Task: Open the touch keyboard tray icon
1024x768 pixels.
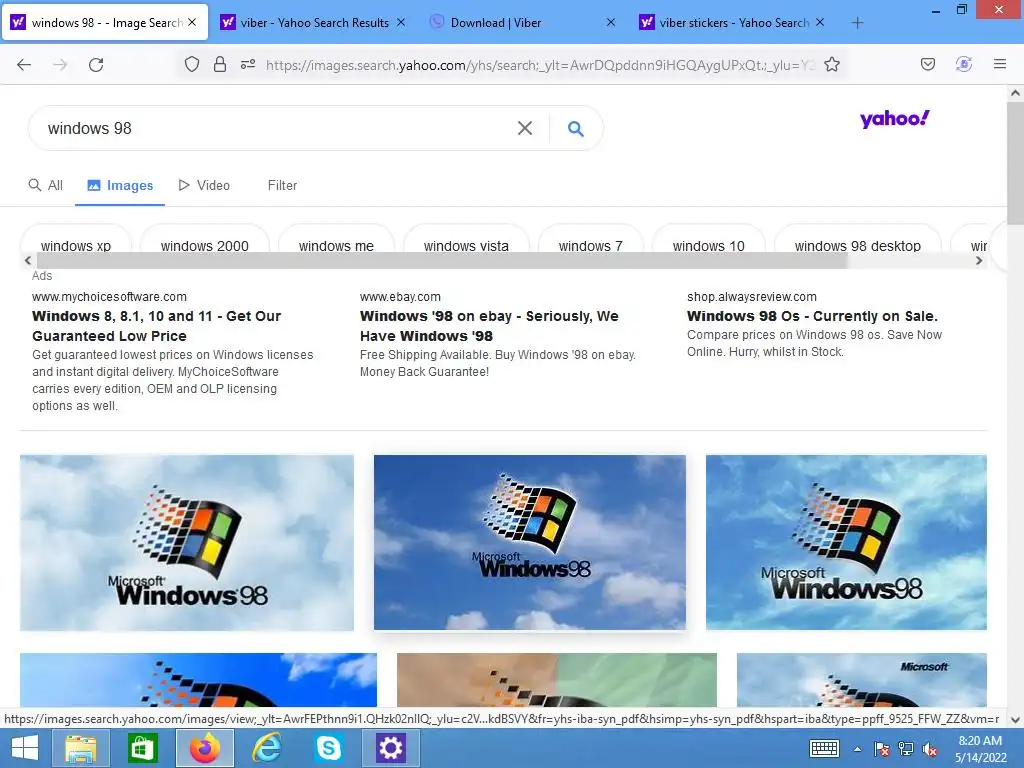Action: (824, 749)
